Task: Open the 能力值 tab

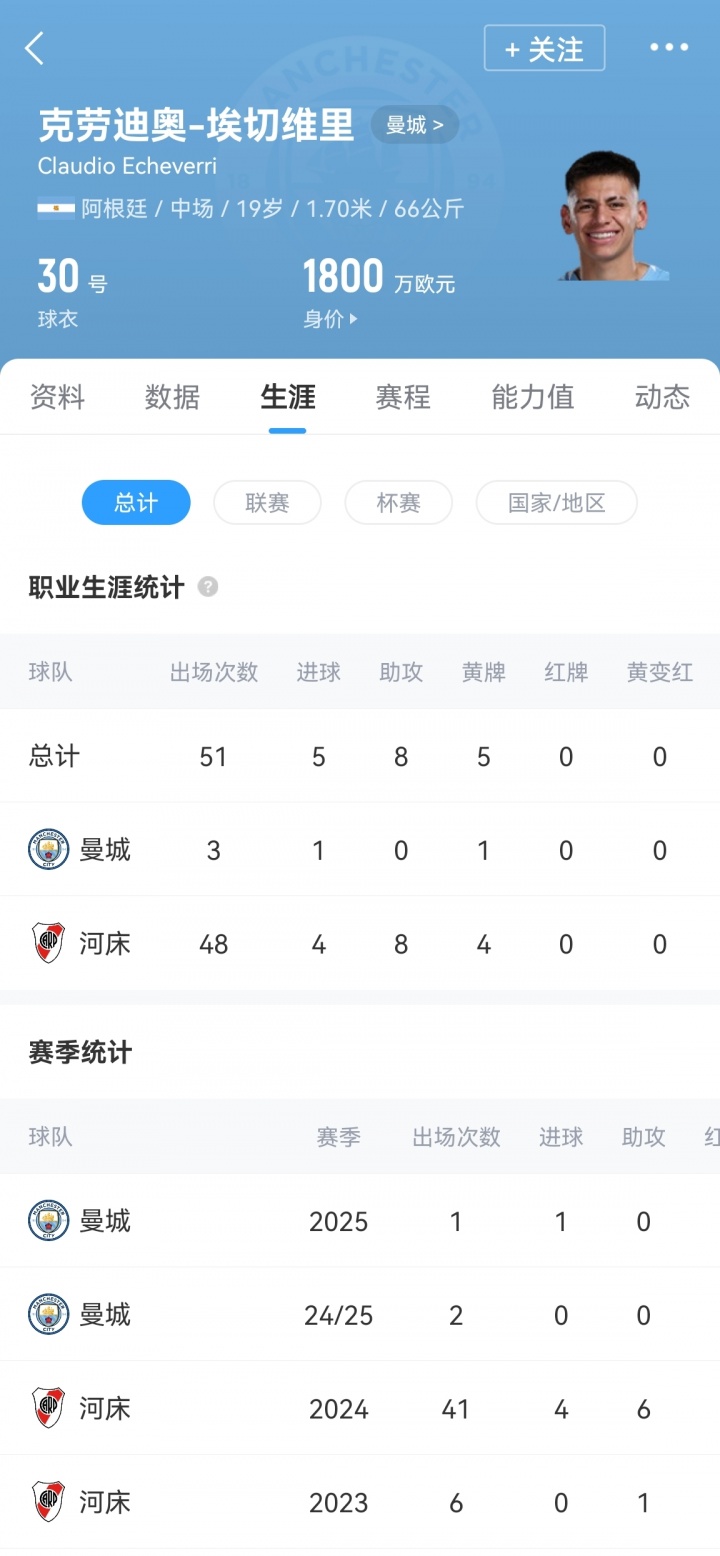Action: click(x=533, y=398)
